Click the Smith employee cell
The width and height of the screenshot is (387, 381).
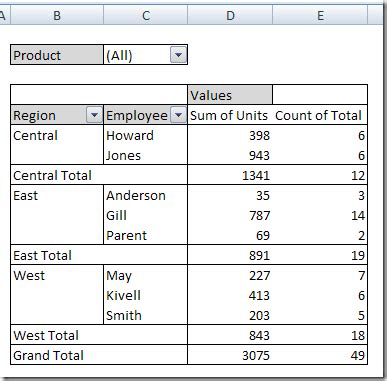click(146, 315)
